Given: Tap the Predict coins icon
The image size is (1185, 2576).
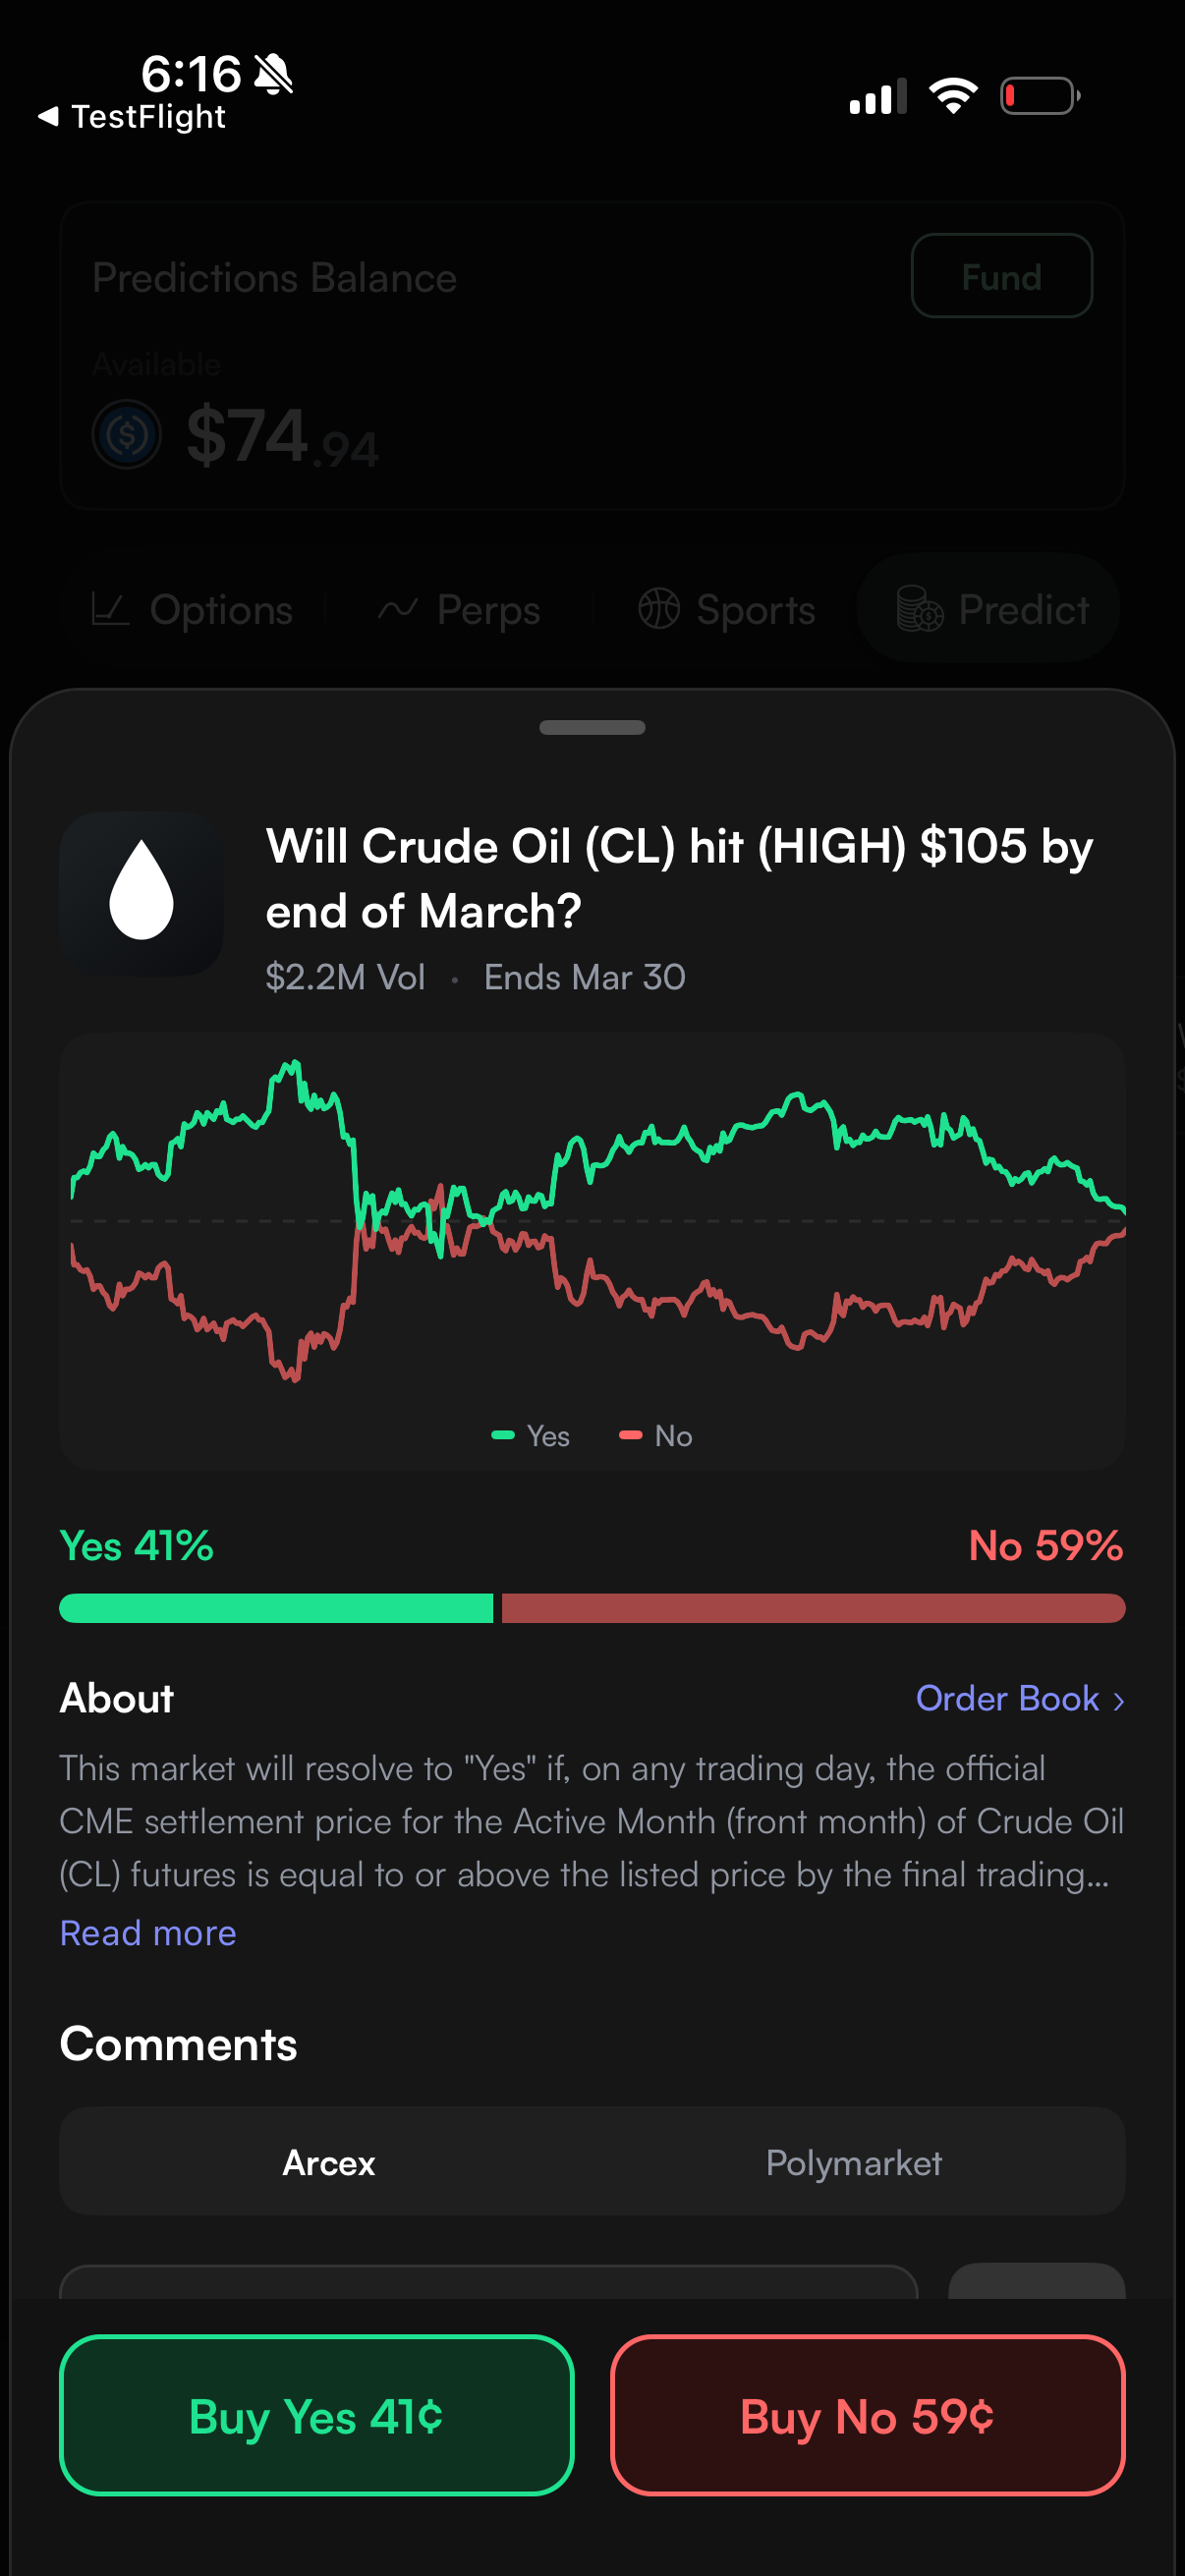Looking at the screenshot, I should (919, 609).
